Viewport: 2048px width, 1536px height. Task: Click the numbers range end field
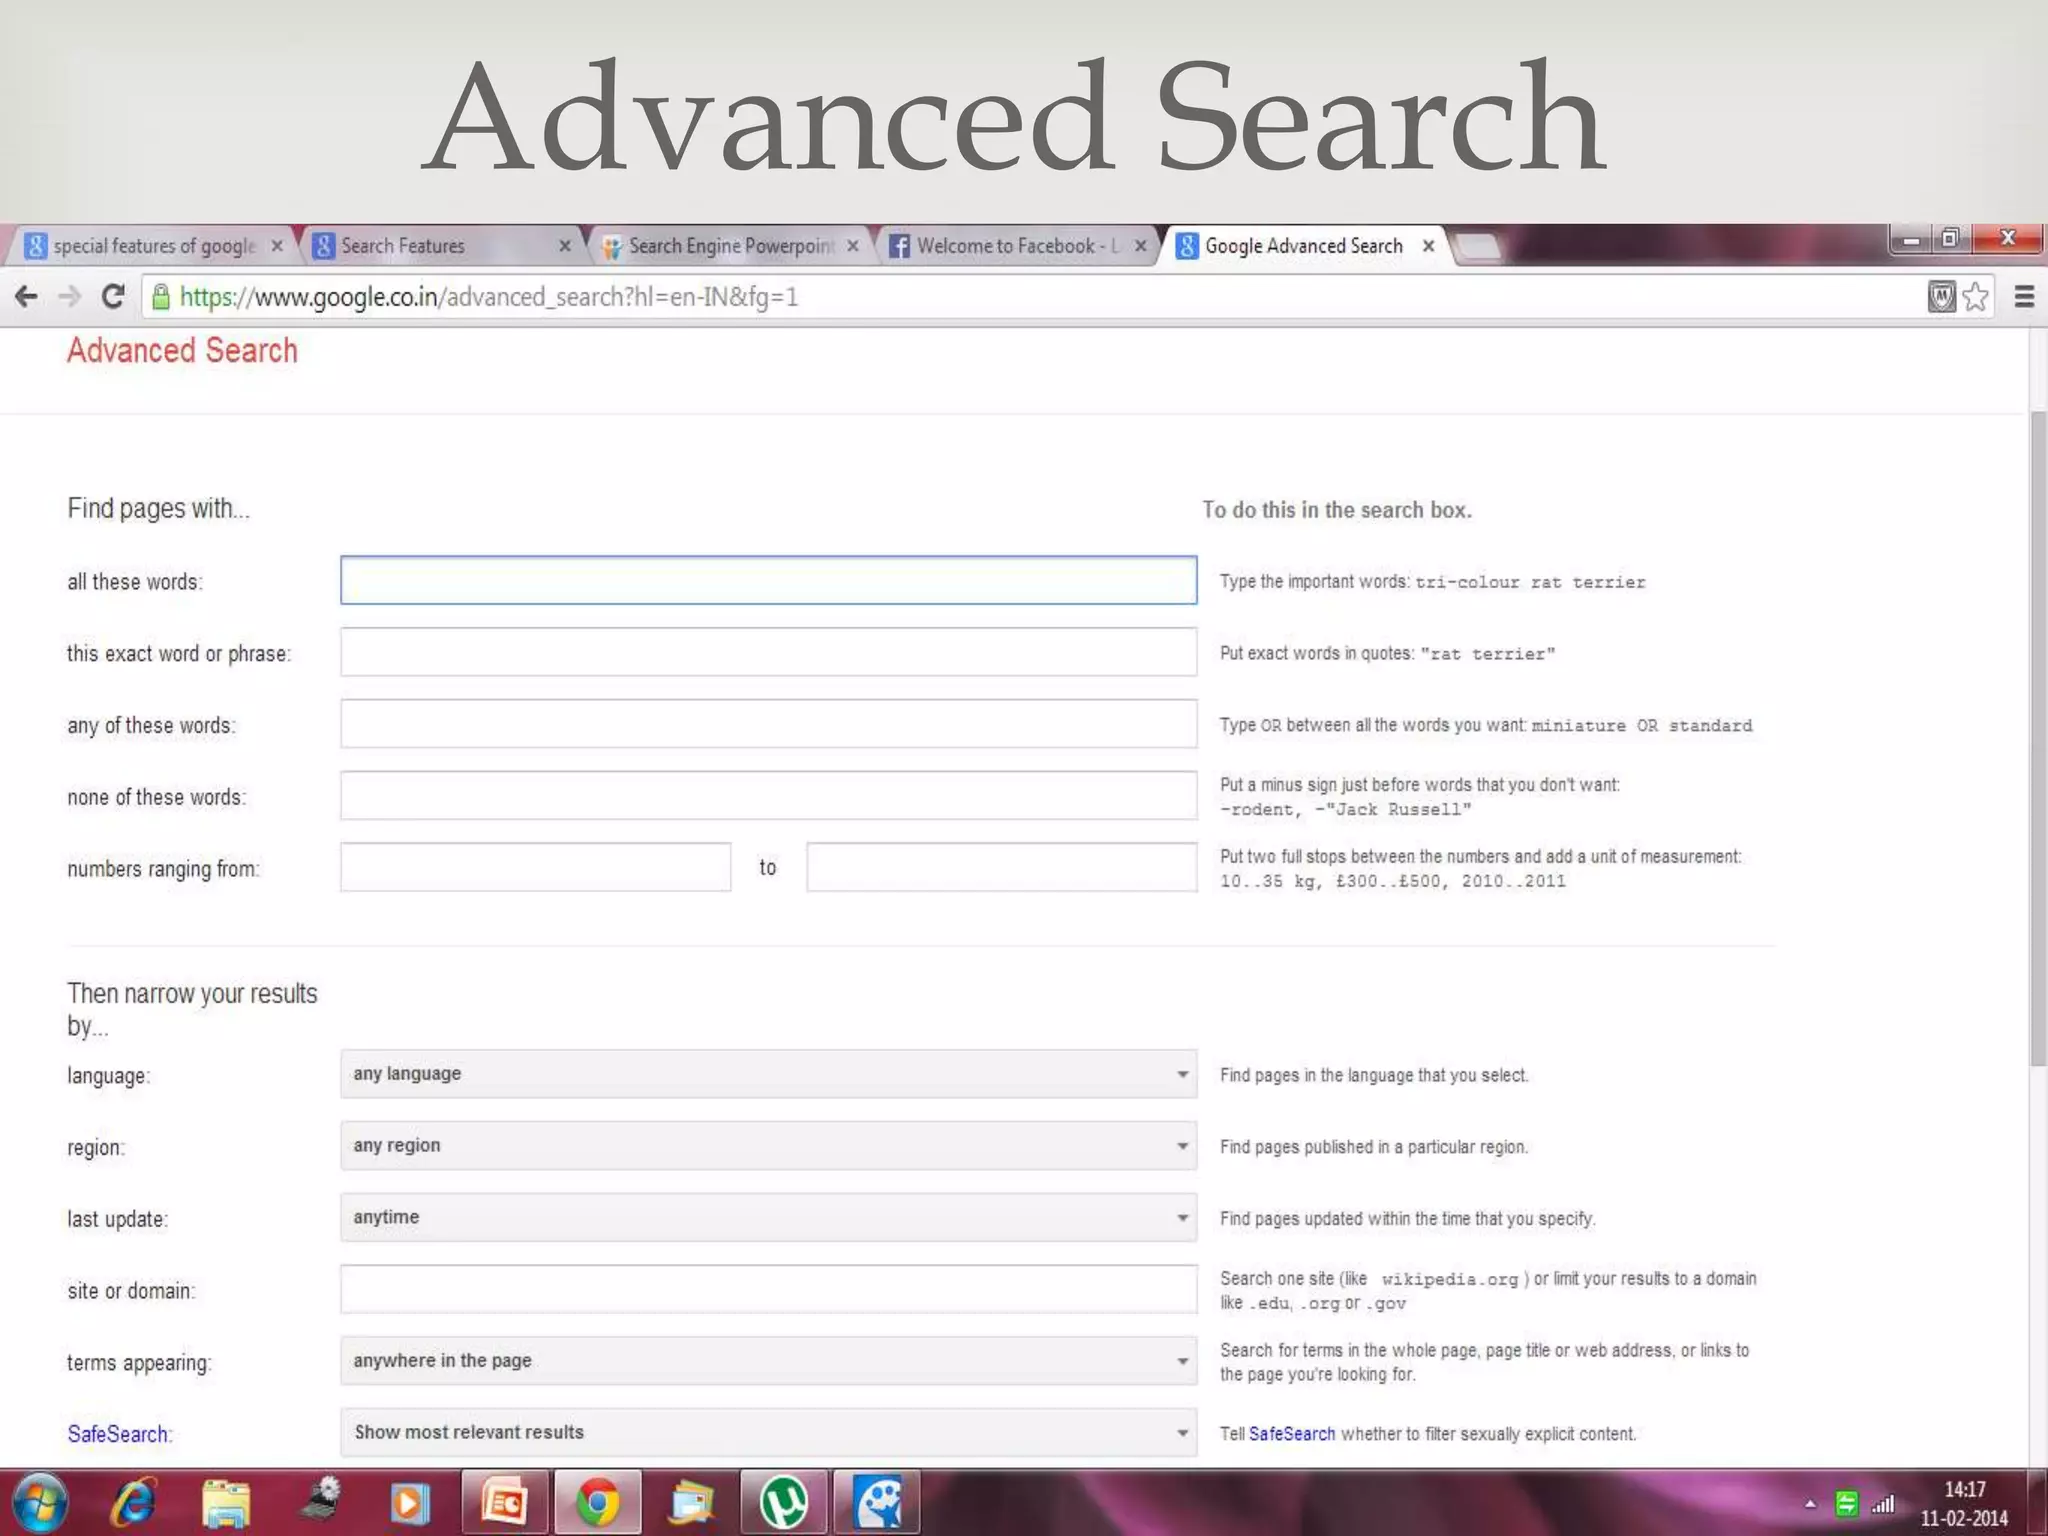coord(1001,867)
